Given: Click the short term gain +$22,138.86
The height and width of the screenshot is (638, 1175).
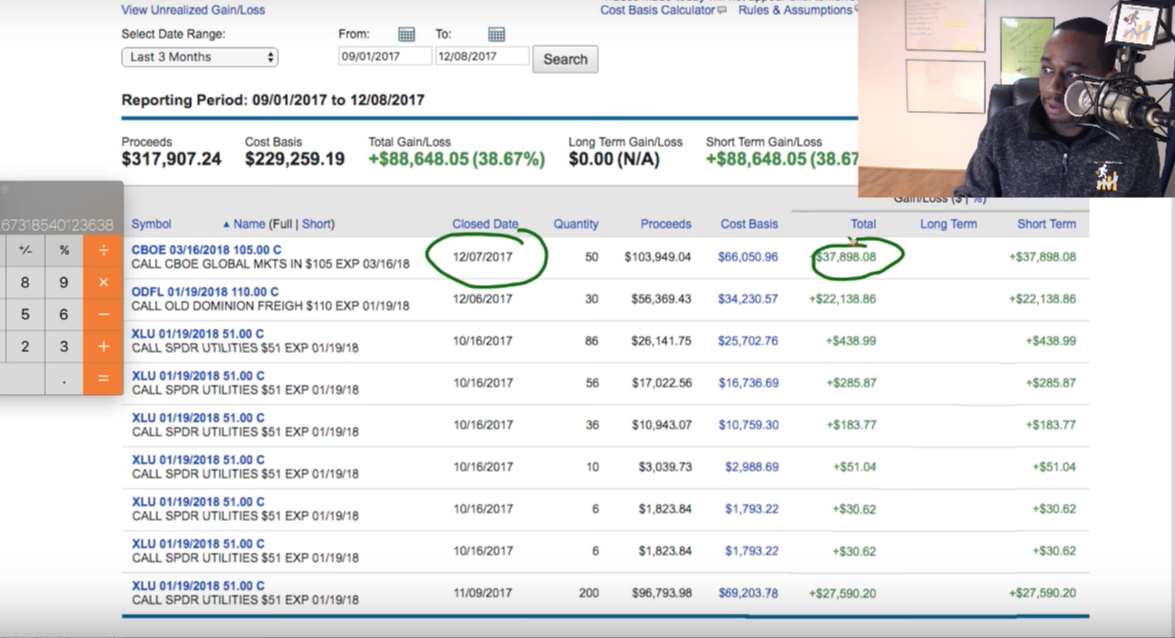Looking at the screenshot, I should (1042, 299).
